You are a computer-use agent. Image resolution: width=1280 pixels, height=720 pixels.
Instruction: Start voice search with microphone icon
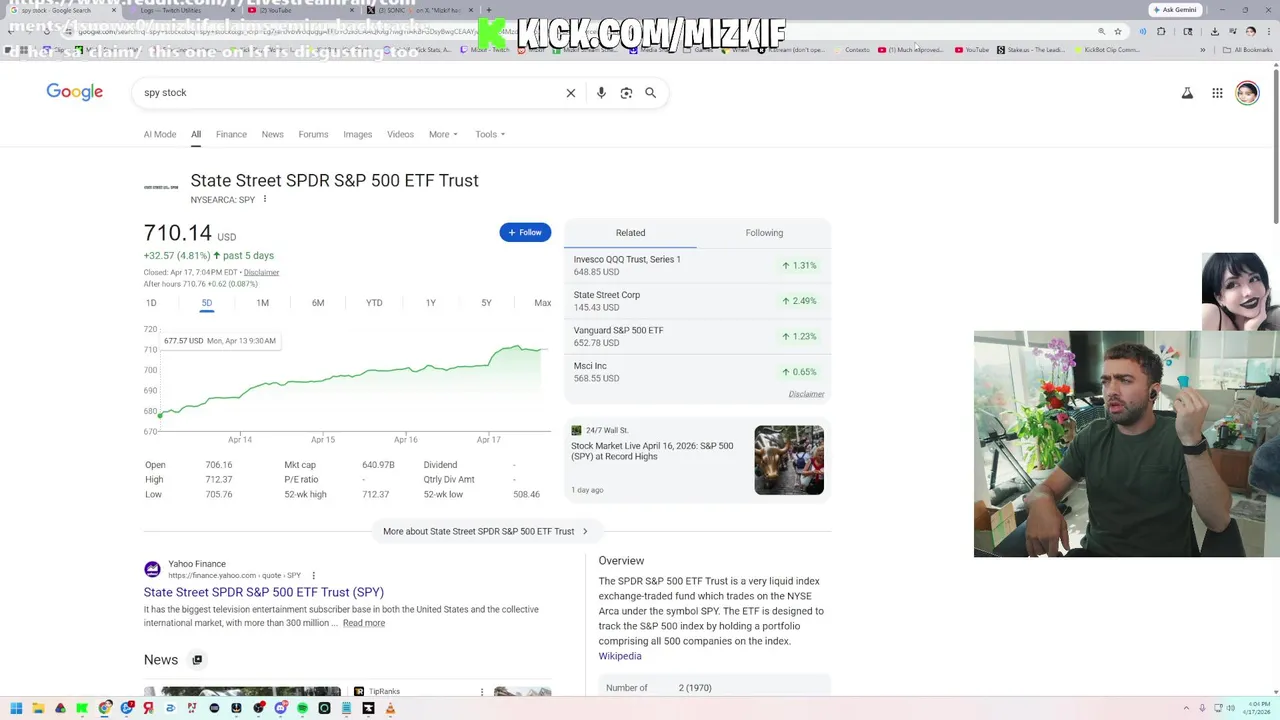(x=601, y=93)
